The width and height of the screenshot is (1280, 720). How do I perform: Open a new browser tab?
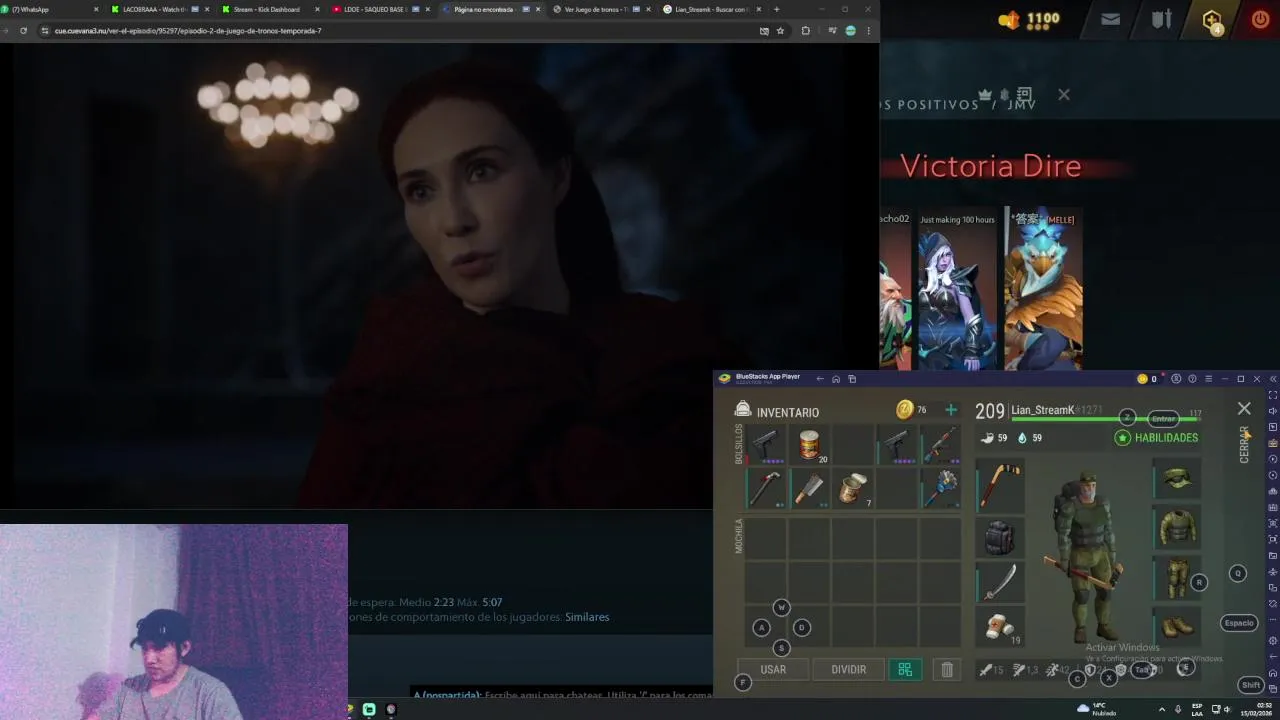coord(777,9)
